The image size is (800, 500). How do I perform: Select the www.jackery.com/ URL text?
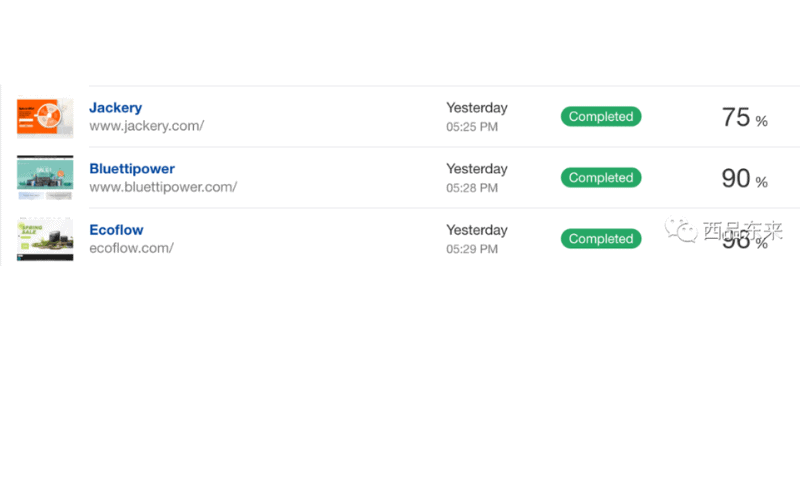pos(147,126)
